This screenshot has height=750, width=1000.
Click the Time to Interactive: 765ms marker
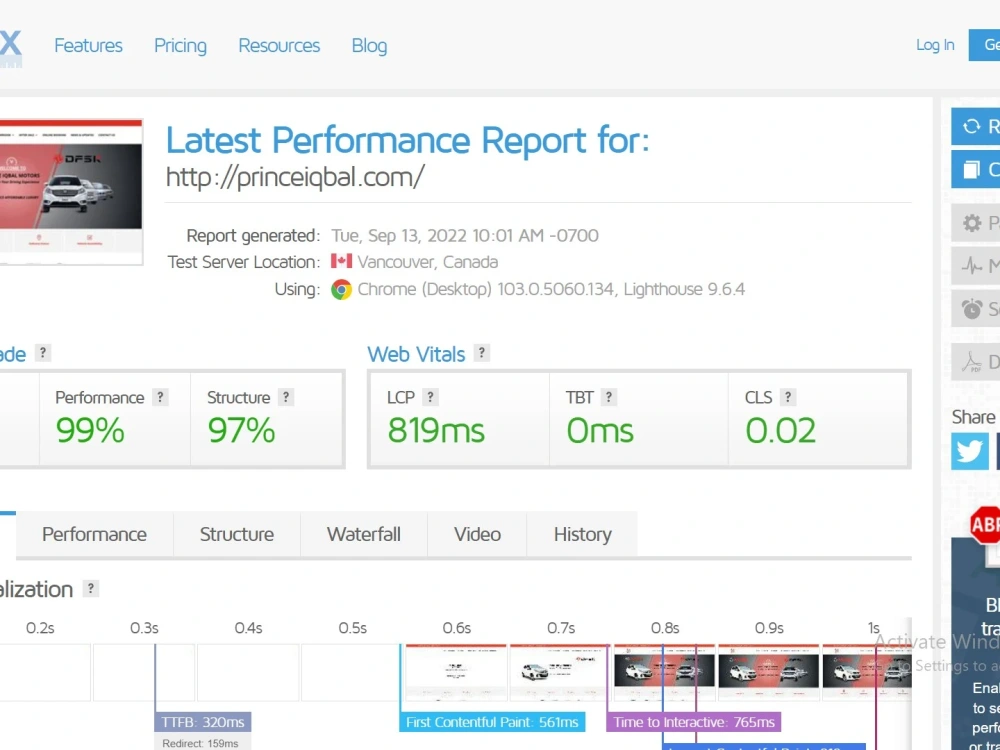[x=693, y=722]
